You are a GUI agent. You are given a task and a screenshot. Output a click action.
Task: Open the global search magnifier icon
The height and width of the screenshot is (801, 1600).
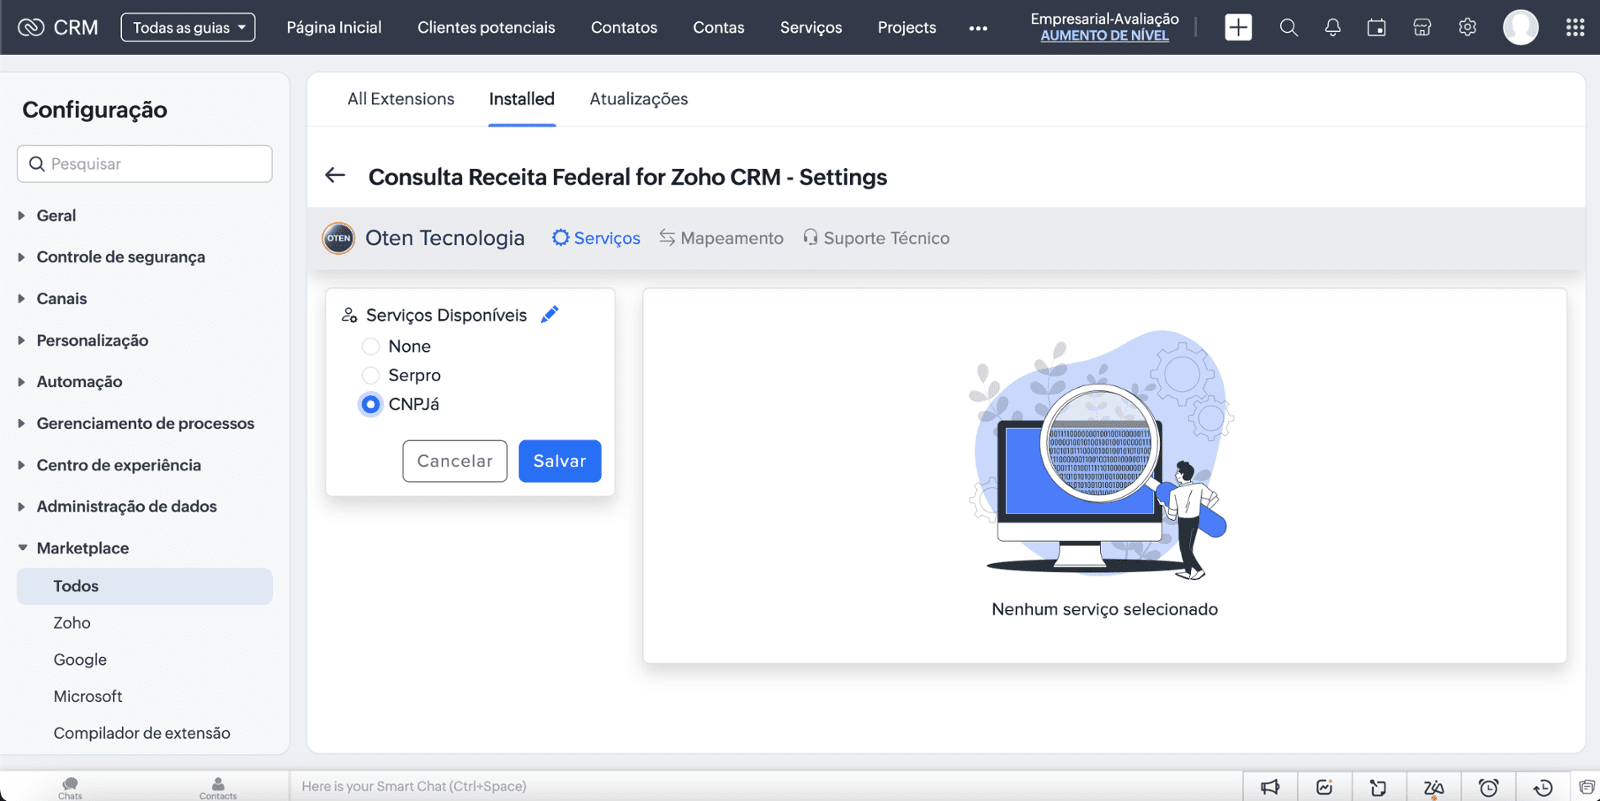(x=1288, y=28)
